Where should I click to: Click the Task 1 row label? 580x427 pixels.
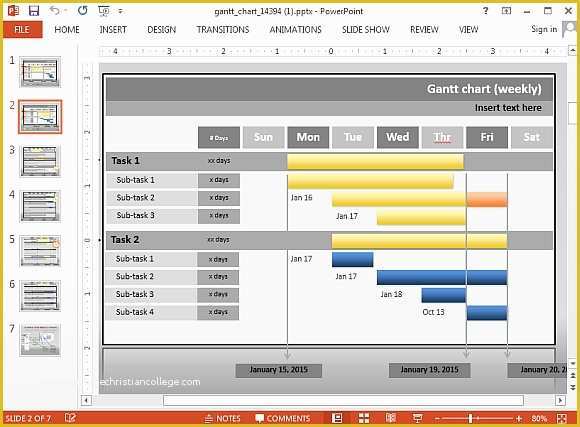[125, 161]
